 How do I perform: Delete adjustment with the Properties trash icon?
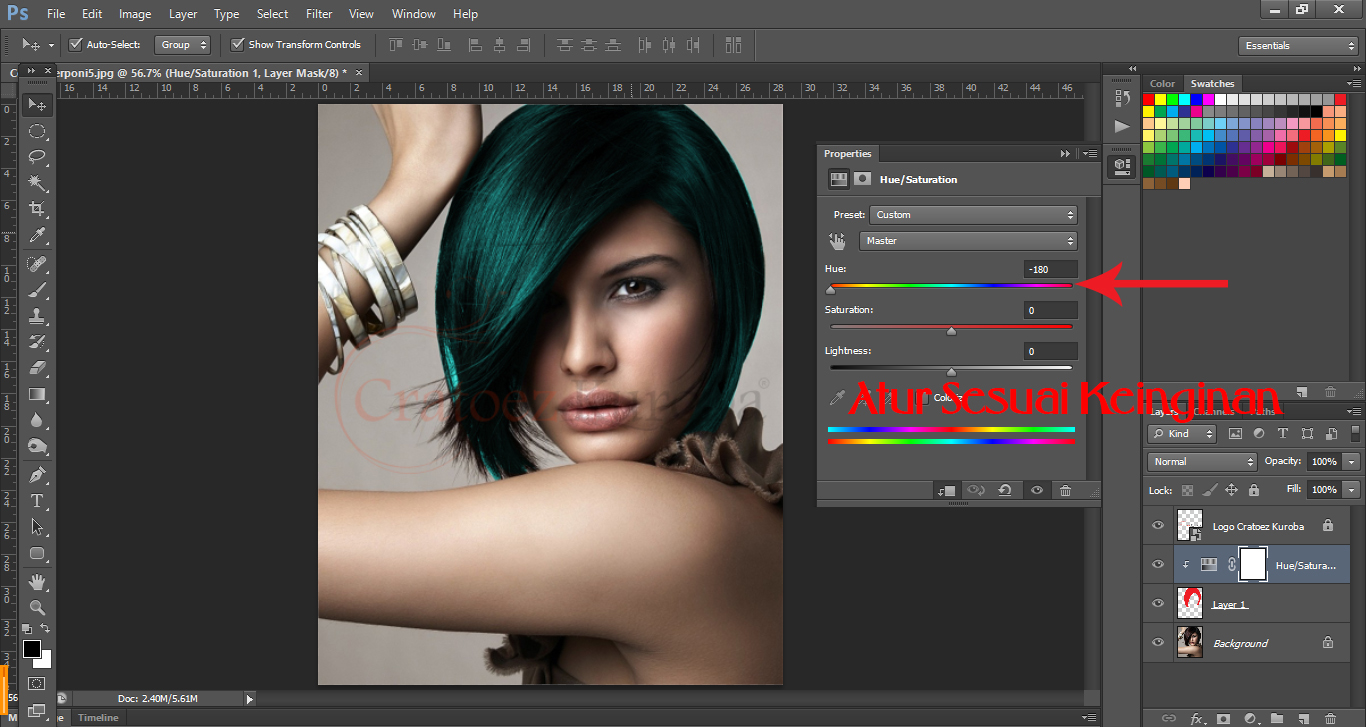pyautogui.click(x=1065, y=490)
